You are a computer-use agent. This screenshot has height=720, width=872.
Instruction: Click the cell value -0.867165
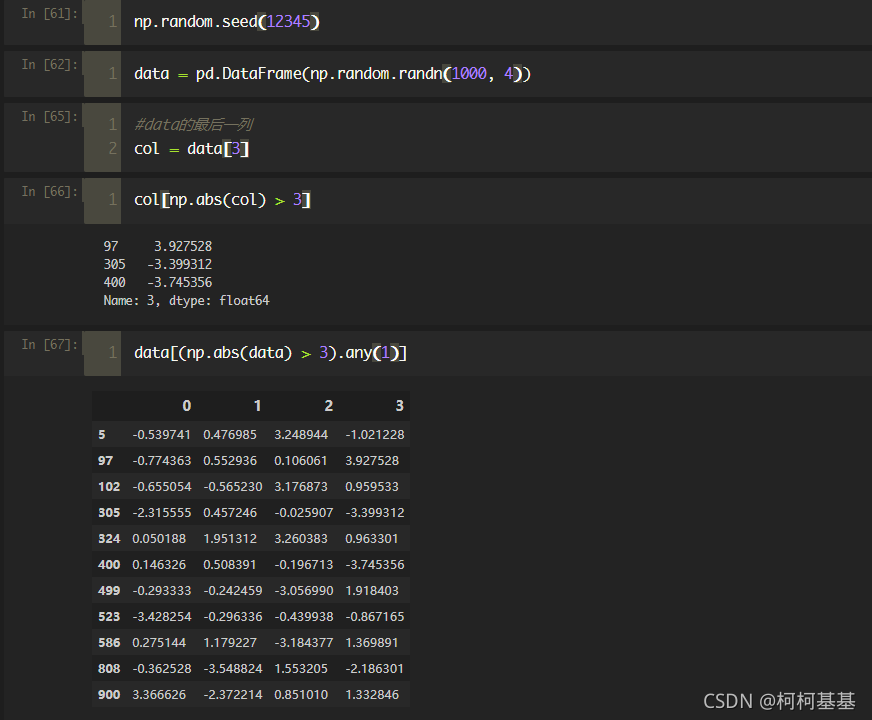click(x=375, y=617)
